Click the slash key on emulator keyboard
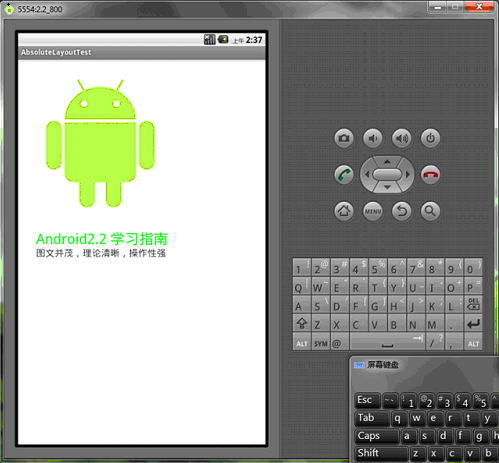 point(435,342)
